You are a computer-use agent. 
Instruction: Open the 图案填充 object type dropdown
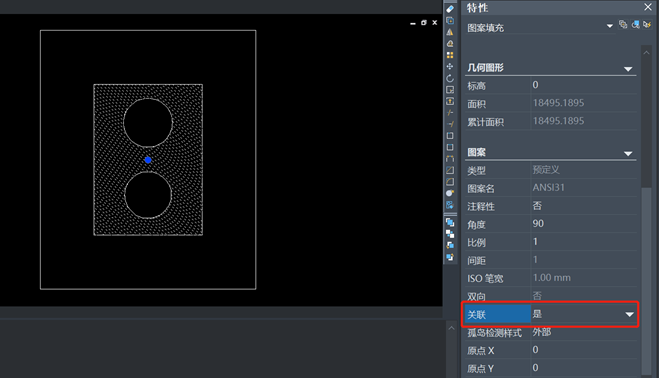[609, 26]
